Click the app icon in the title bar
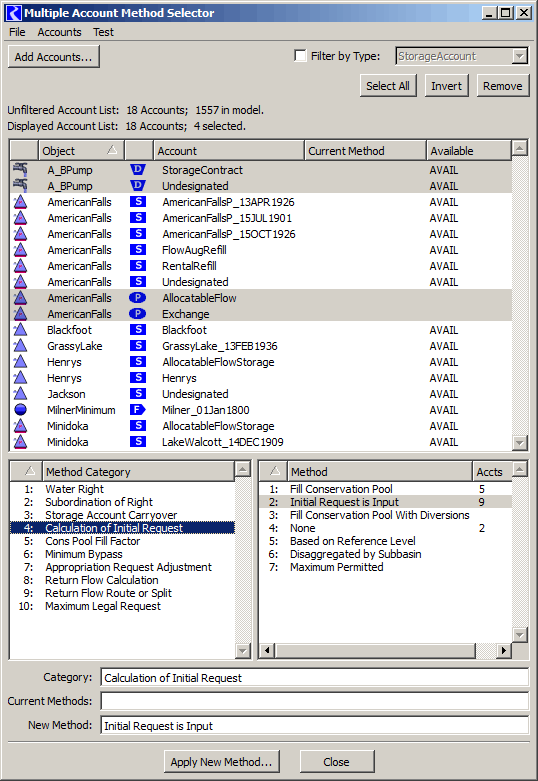Screen dimensions: 538x781 point(13,13)
